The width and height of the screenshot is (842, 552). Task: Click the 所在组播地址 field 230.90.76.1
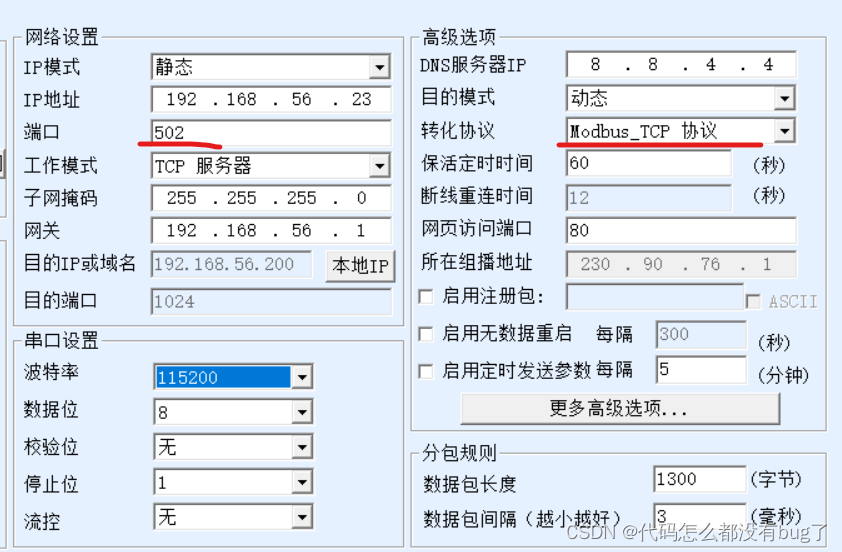681,264
